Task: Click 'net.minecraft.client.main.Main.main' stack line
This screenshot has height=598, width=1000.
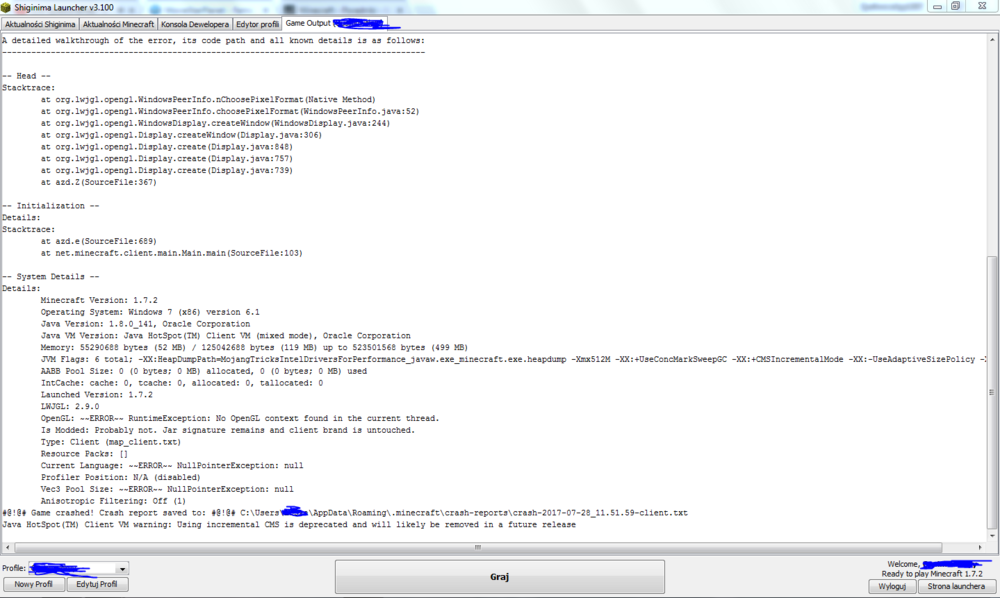Action: tap(172, 253)
